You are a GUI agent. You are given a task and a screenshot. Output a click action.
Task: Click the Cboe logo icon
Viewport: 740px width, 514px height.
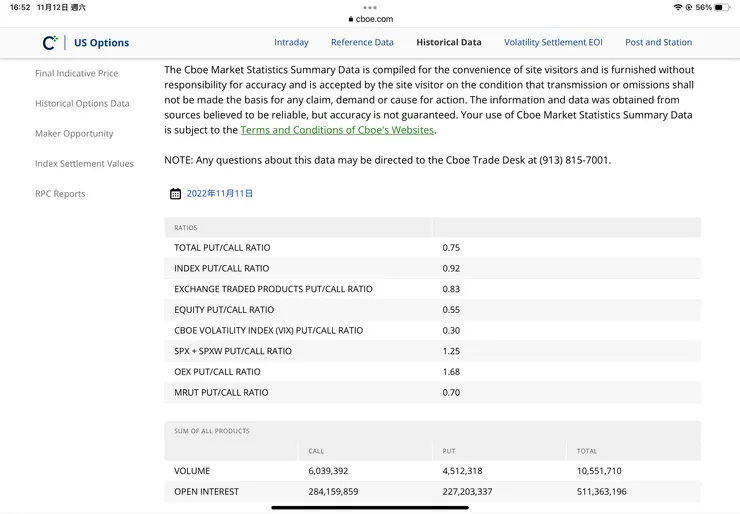click(50, 42)
